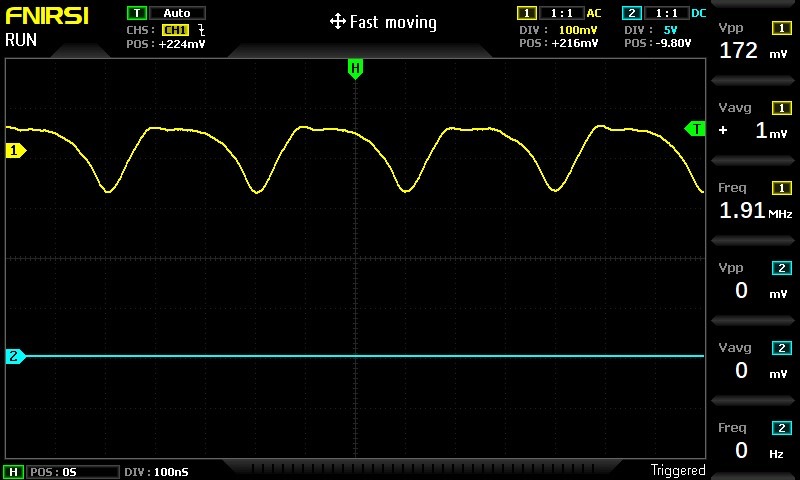Select the cyan channel 2 badge in header
This screenshot has height=480, width=800.
coord(632,13)
